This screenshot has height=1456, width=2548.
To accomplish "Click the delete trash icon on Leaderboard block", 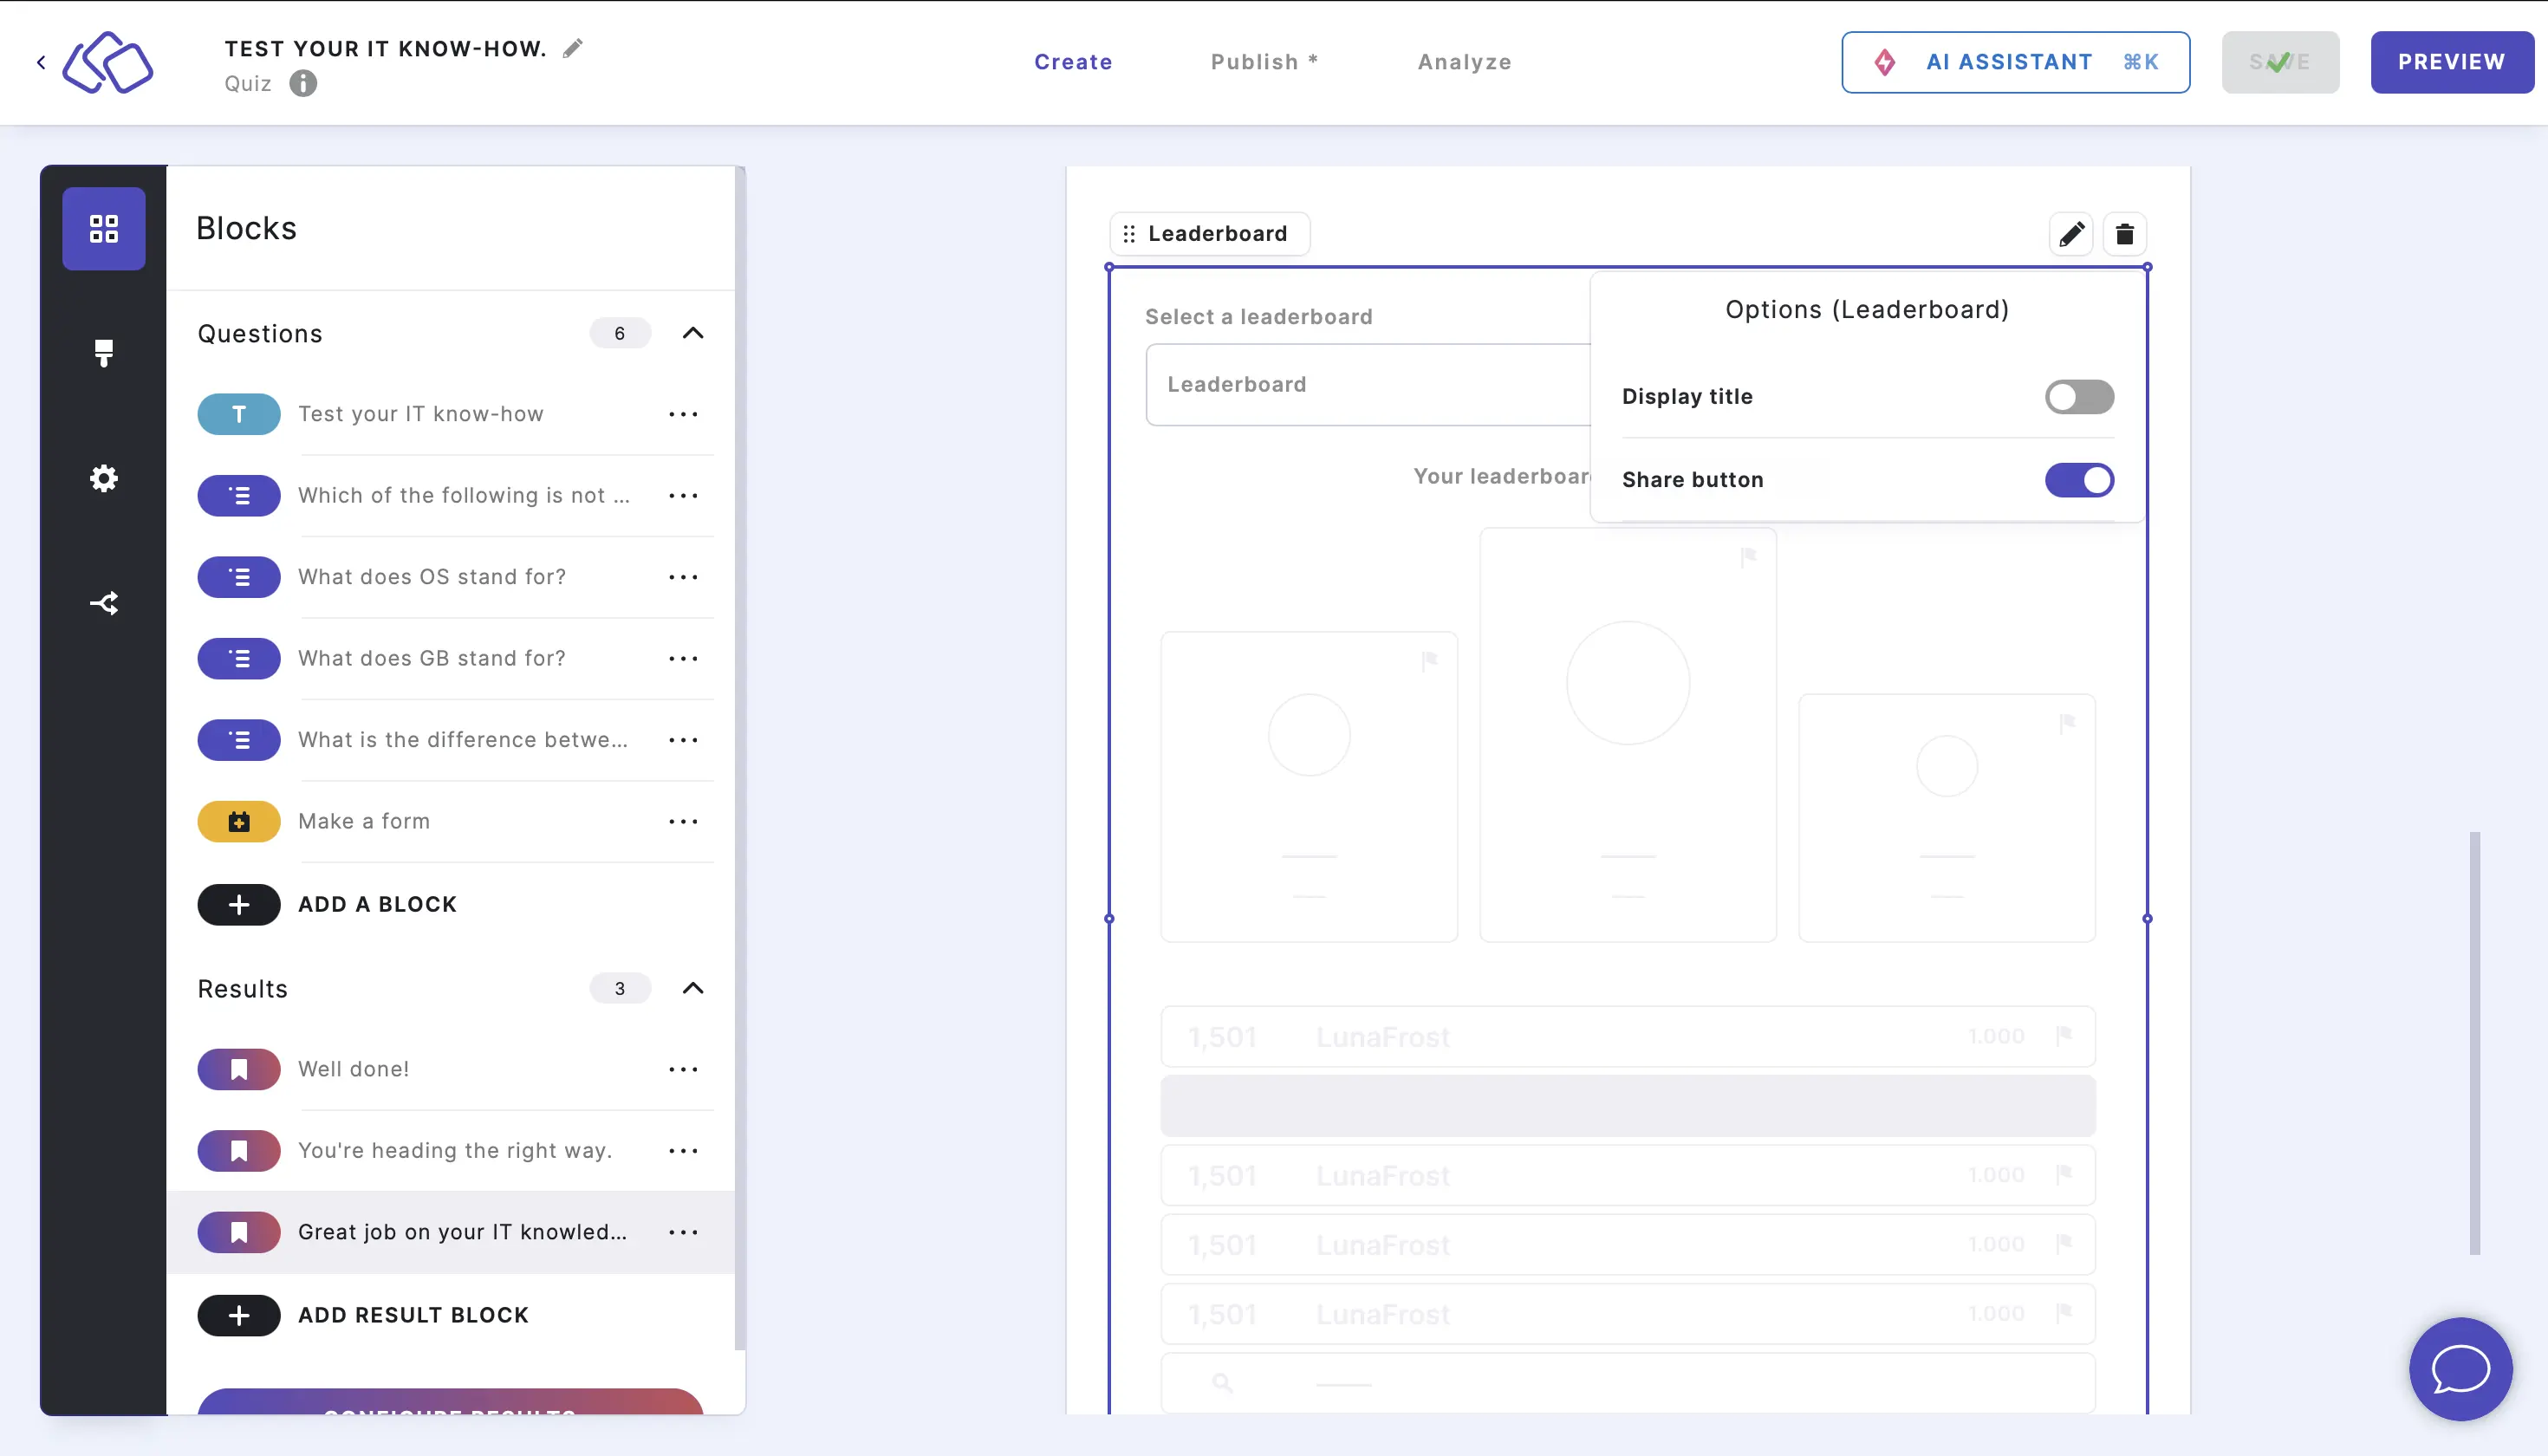I will [x=2122, y=235].
